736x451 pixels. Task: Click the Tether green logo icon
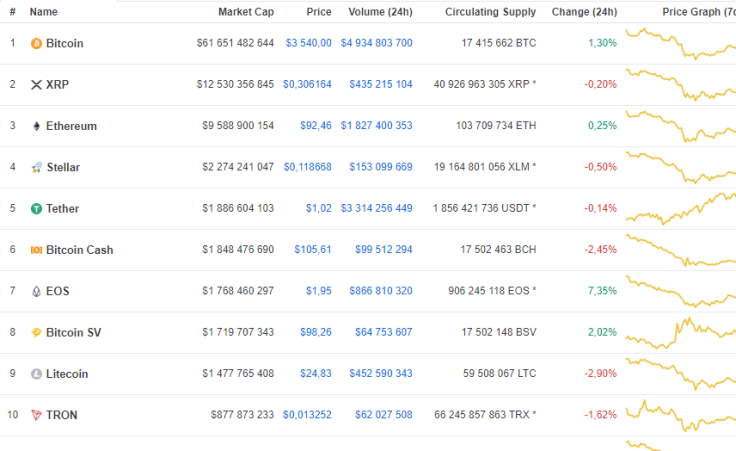click(x=36, y=209)
